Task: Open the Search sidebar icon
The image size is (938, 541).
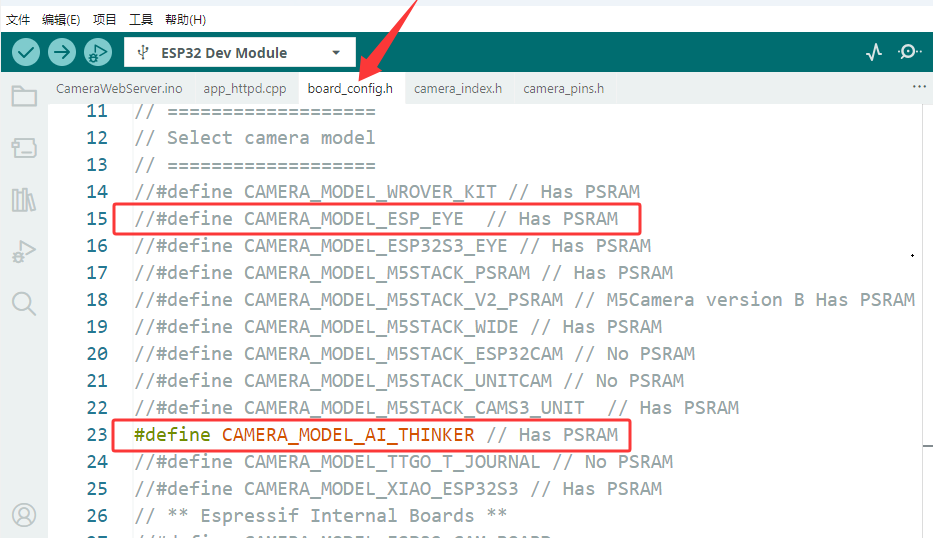Action: click(24, 303)
